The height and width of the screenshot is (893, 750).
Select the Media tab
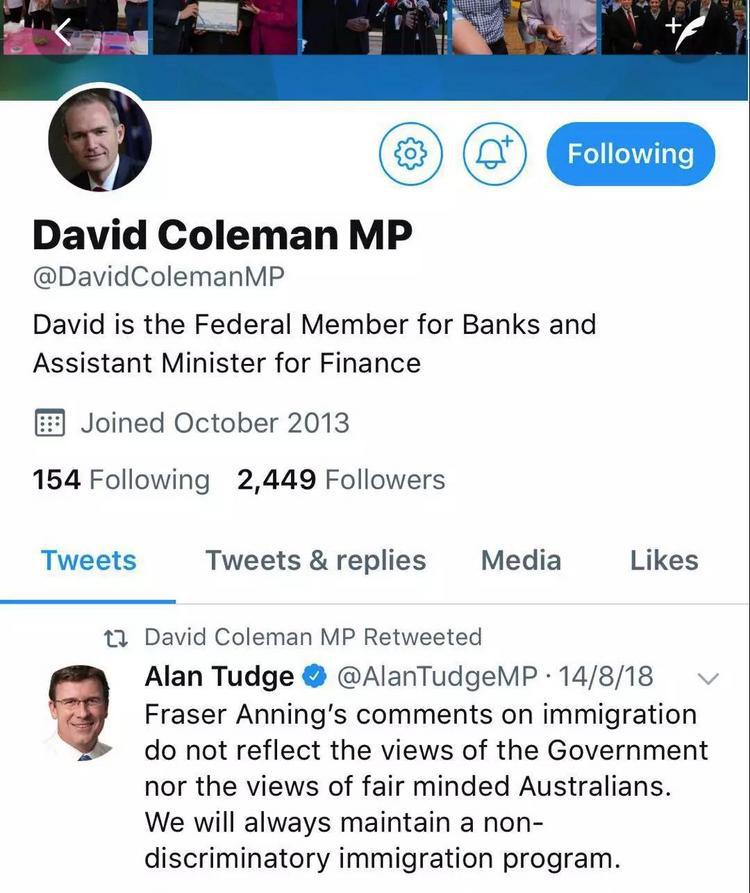pyautogui.click(x=520, y=561)
